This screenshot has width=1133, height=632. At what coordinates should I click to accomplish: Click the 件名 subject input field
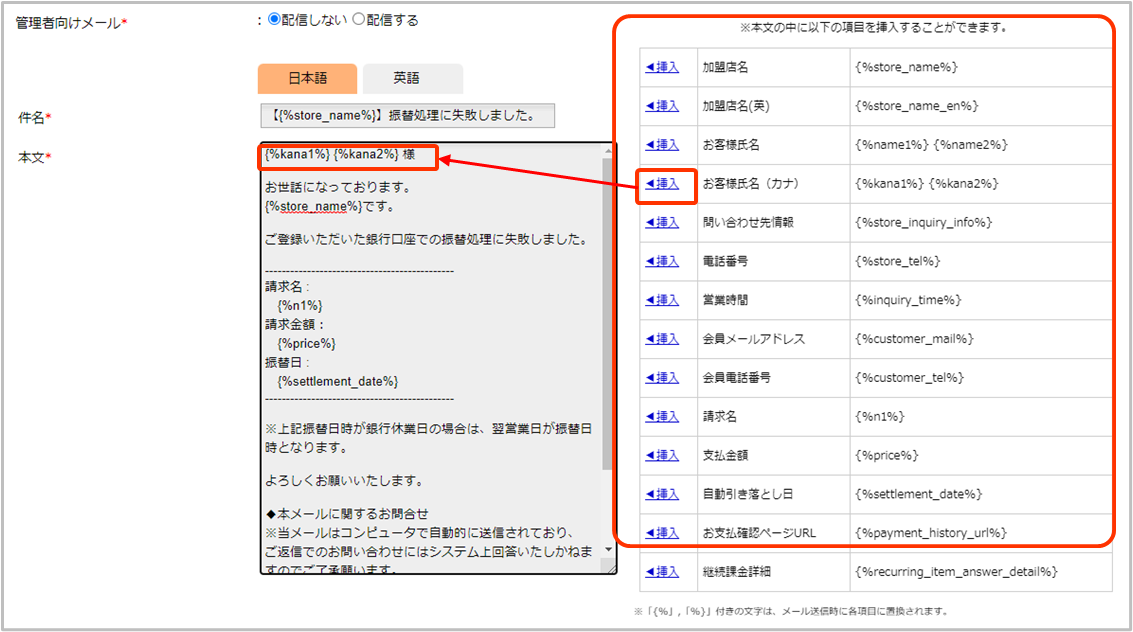(407, 116)
